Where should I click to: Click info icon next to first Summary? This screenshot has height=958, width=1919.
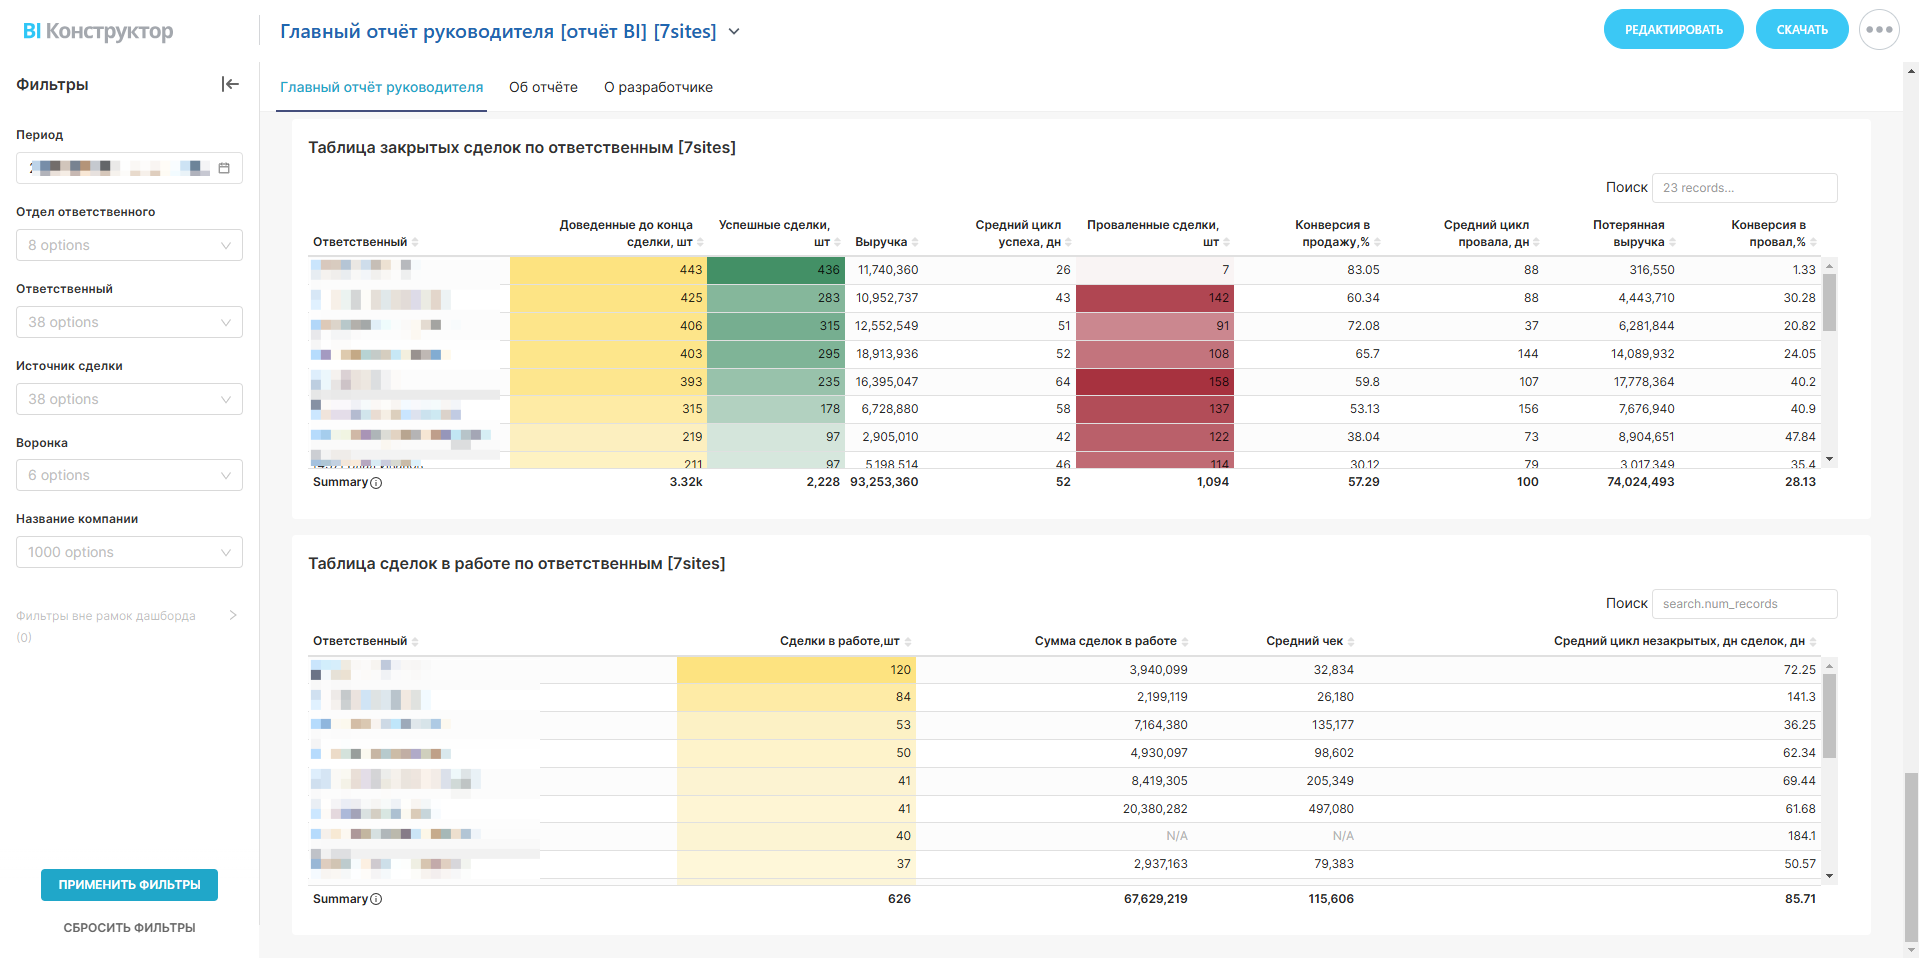pyautogui.click(x=376, y=483)
